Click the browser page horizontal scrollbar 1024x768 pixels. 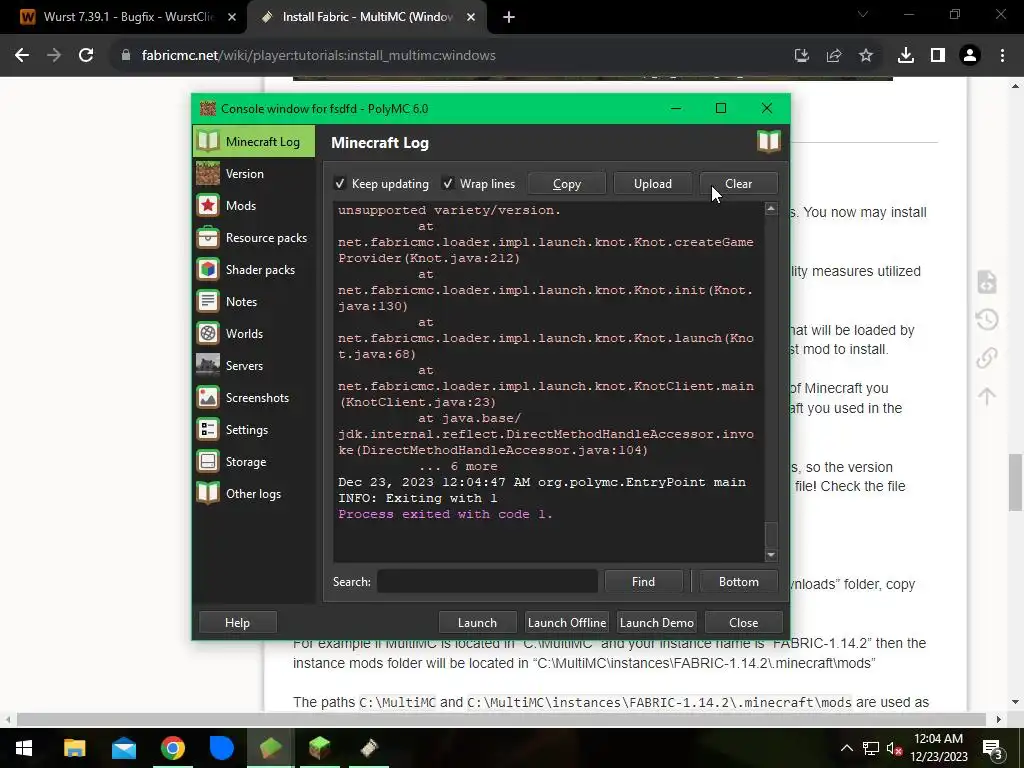[501, 719]
